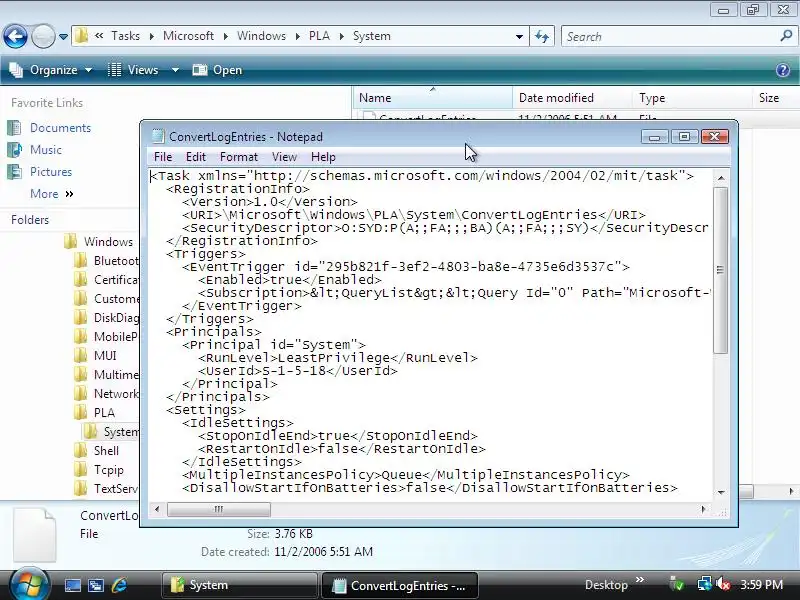This screenshot has width=800, height=600.
Task: Select the Tcpip folder in tree
Action: coord(109,470)
